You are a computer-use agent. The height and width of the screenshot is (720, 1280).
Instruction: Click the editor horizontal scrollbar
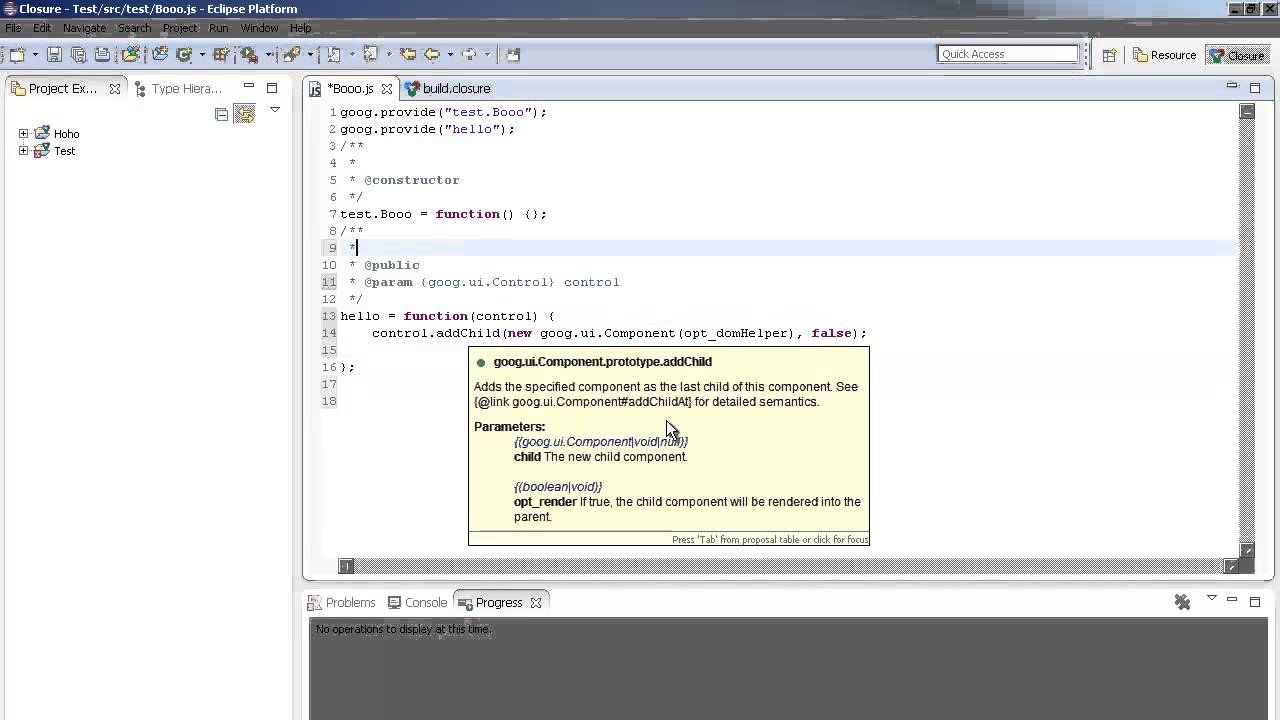788,566
